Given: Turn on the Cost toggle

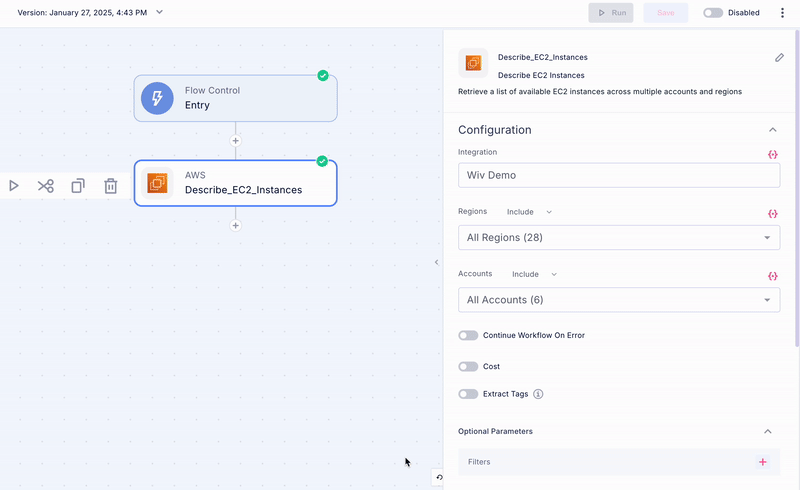Looking at the screenshot, I should [x=468, y=366].
